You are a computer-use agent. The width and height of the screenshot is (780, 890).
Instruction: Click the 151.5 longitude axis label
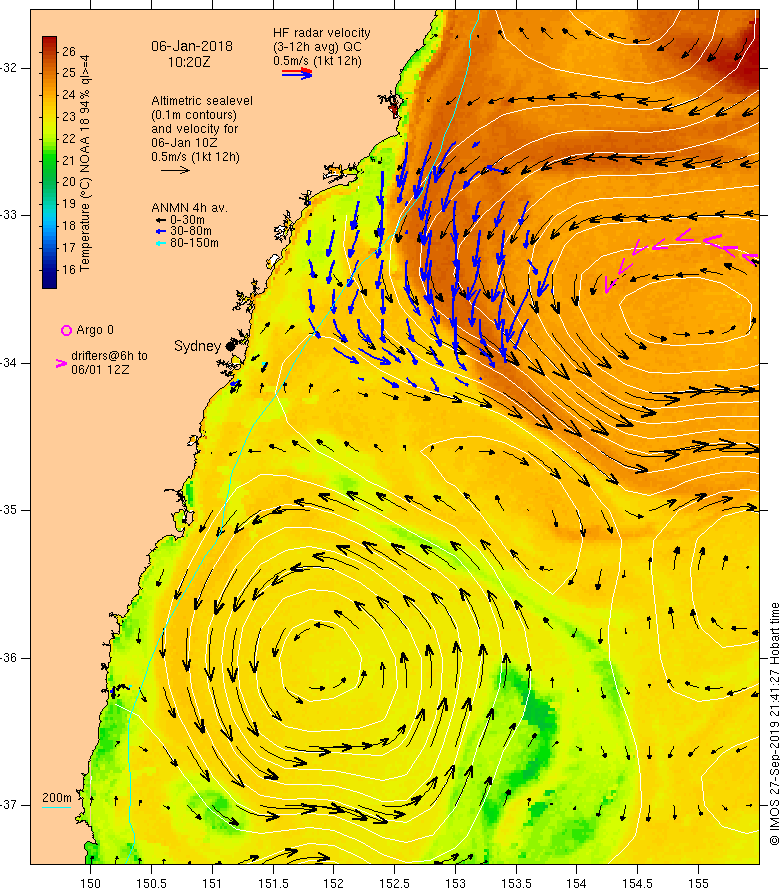click(273, 884)
